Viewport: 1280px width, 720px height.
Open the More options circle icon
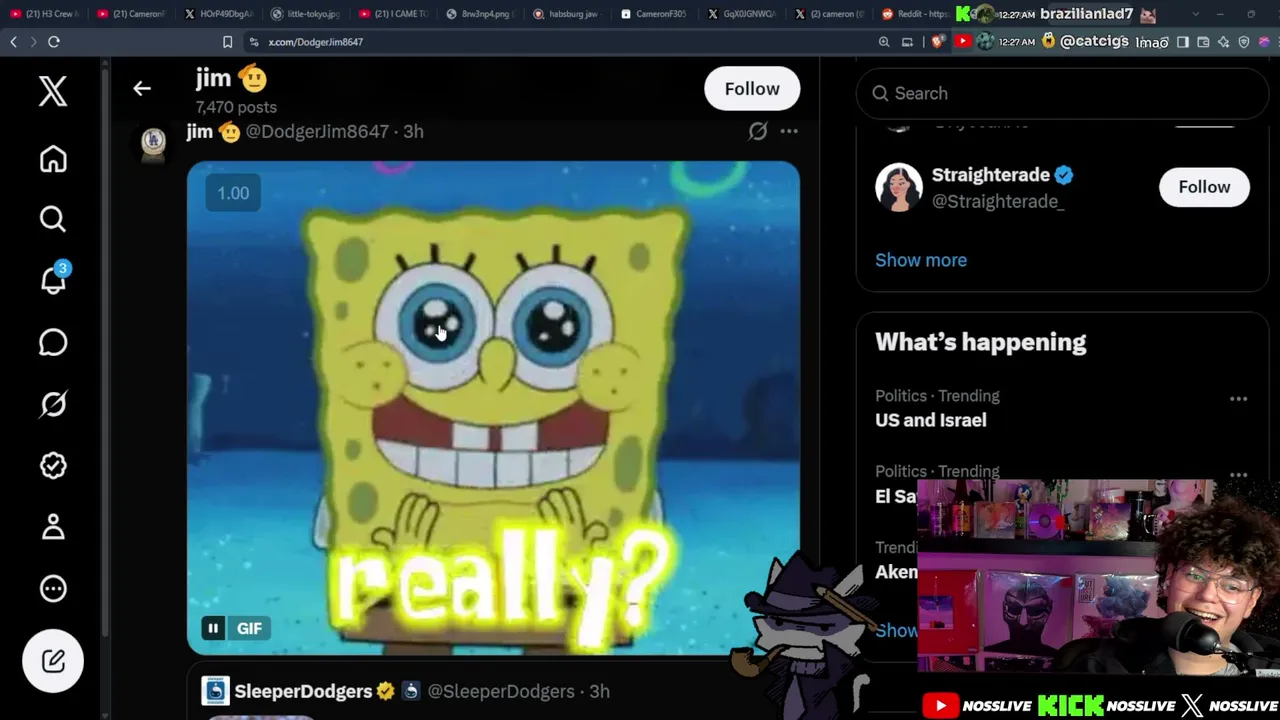pyautogui.click(x=53, y=589)
